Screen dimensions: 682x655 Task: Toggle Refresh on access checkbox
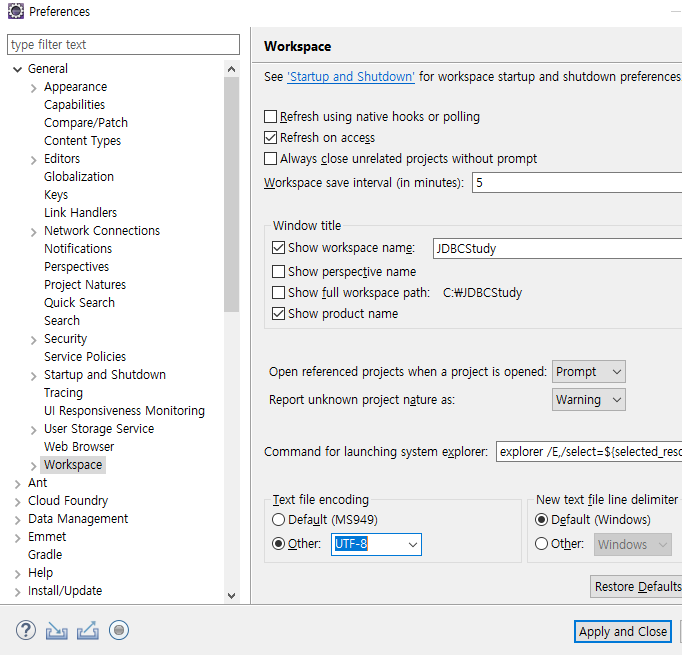point(271,137)
